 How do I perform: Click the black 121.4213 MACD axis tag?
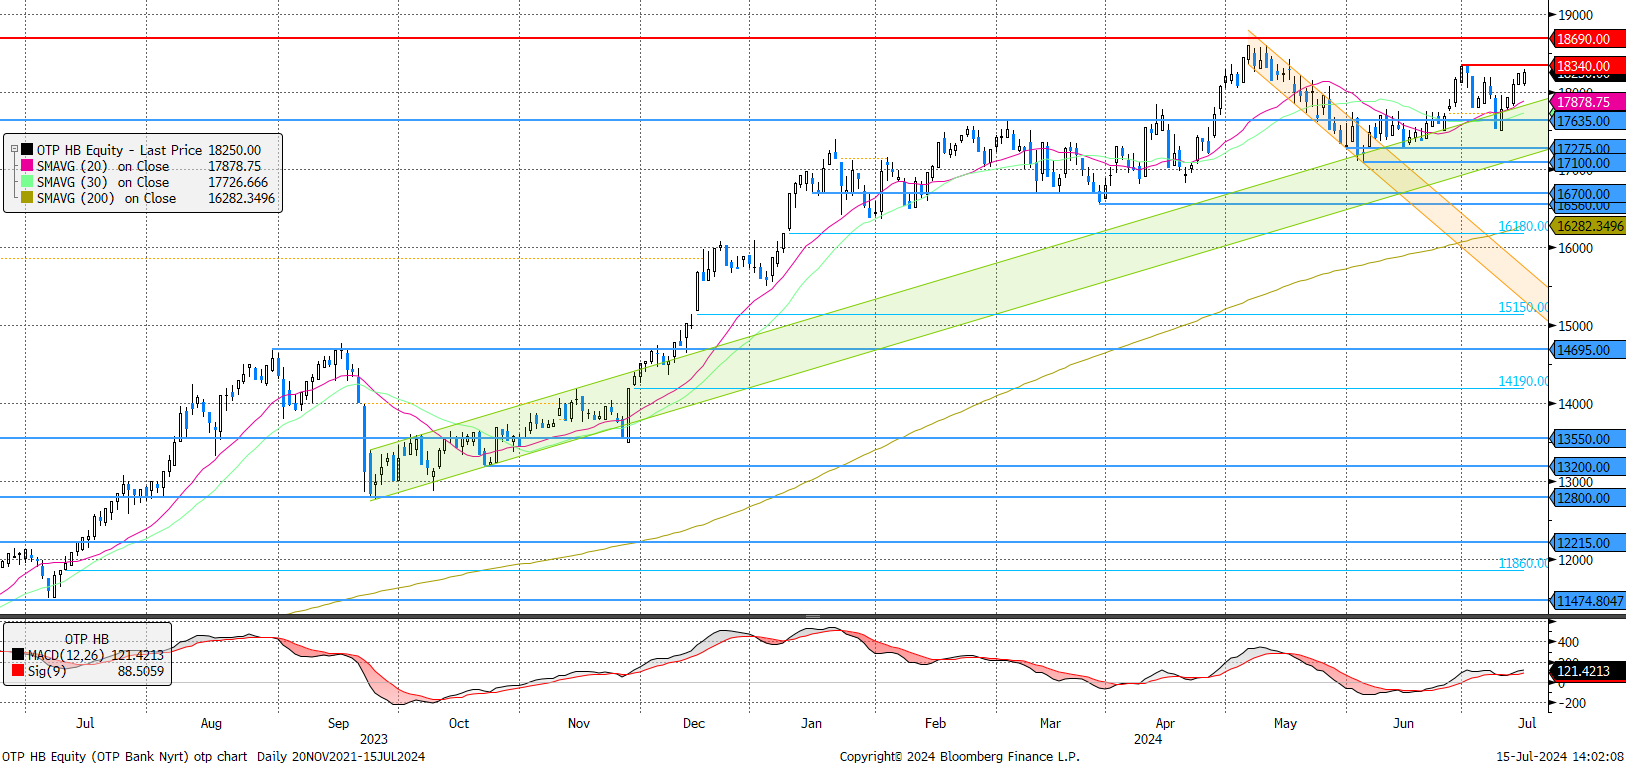(x=1587, y=671)
